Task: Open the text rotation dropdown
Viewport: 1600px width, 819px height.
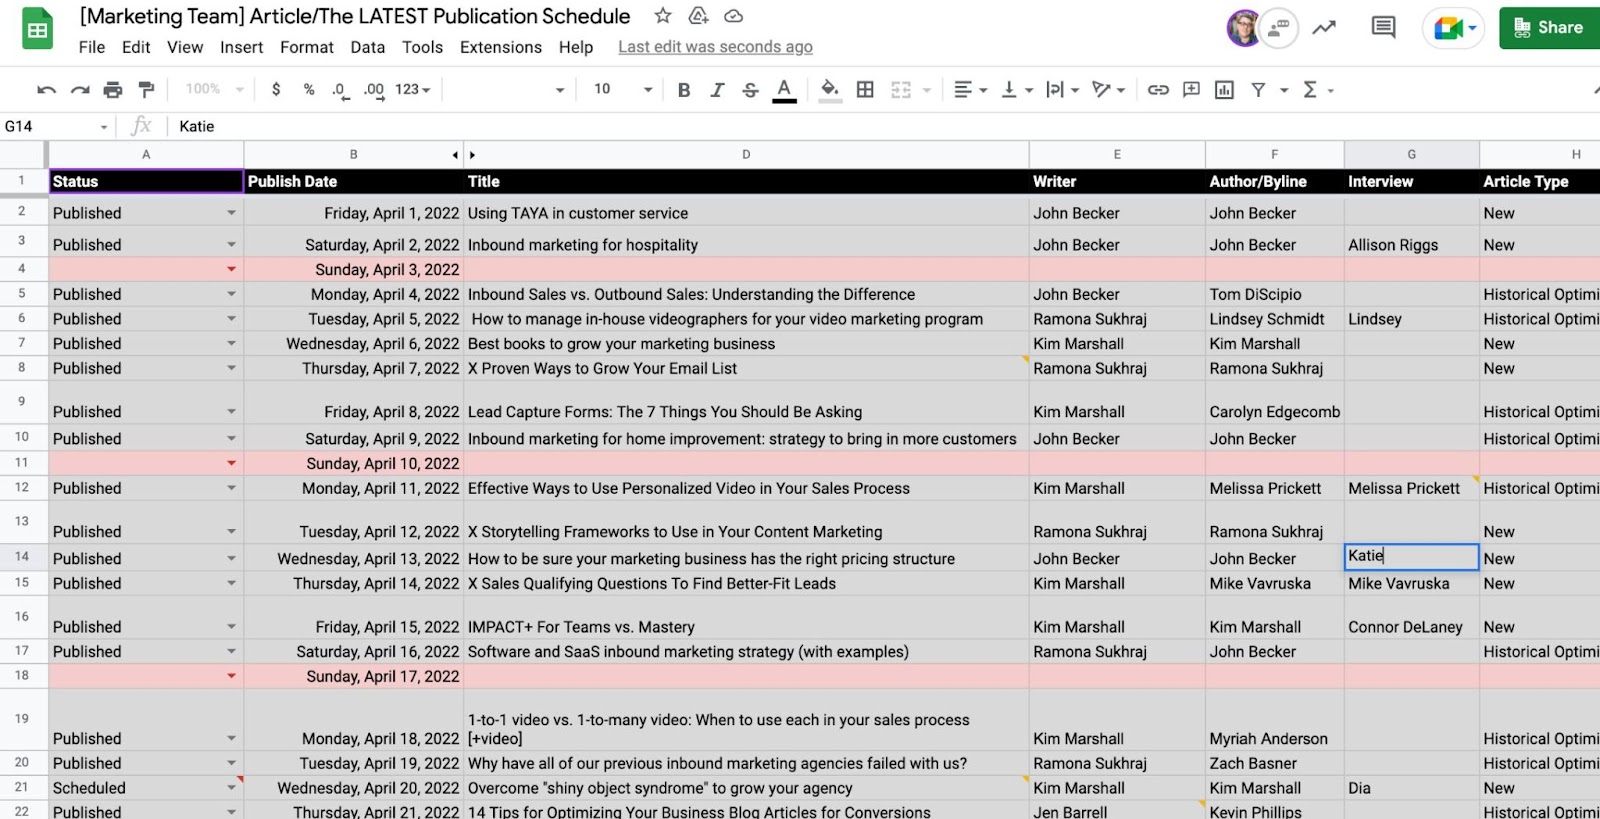Action: (1108, 90)
